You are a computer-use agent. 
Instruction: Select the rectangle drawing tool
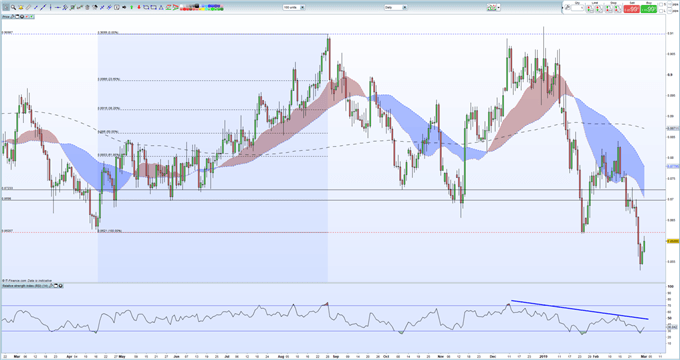coord(154,7)
